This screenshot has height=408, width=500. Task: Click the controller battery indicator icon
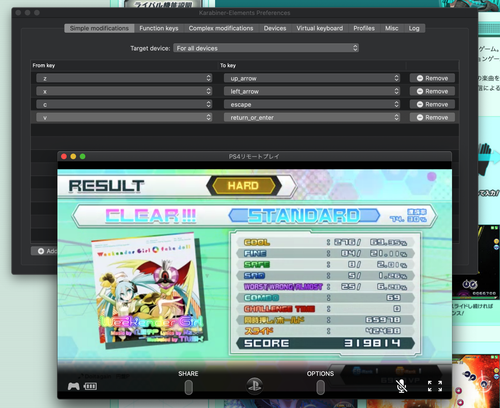tap(90, 386)
